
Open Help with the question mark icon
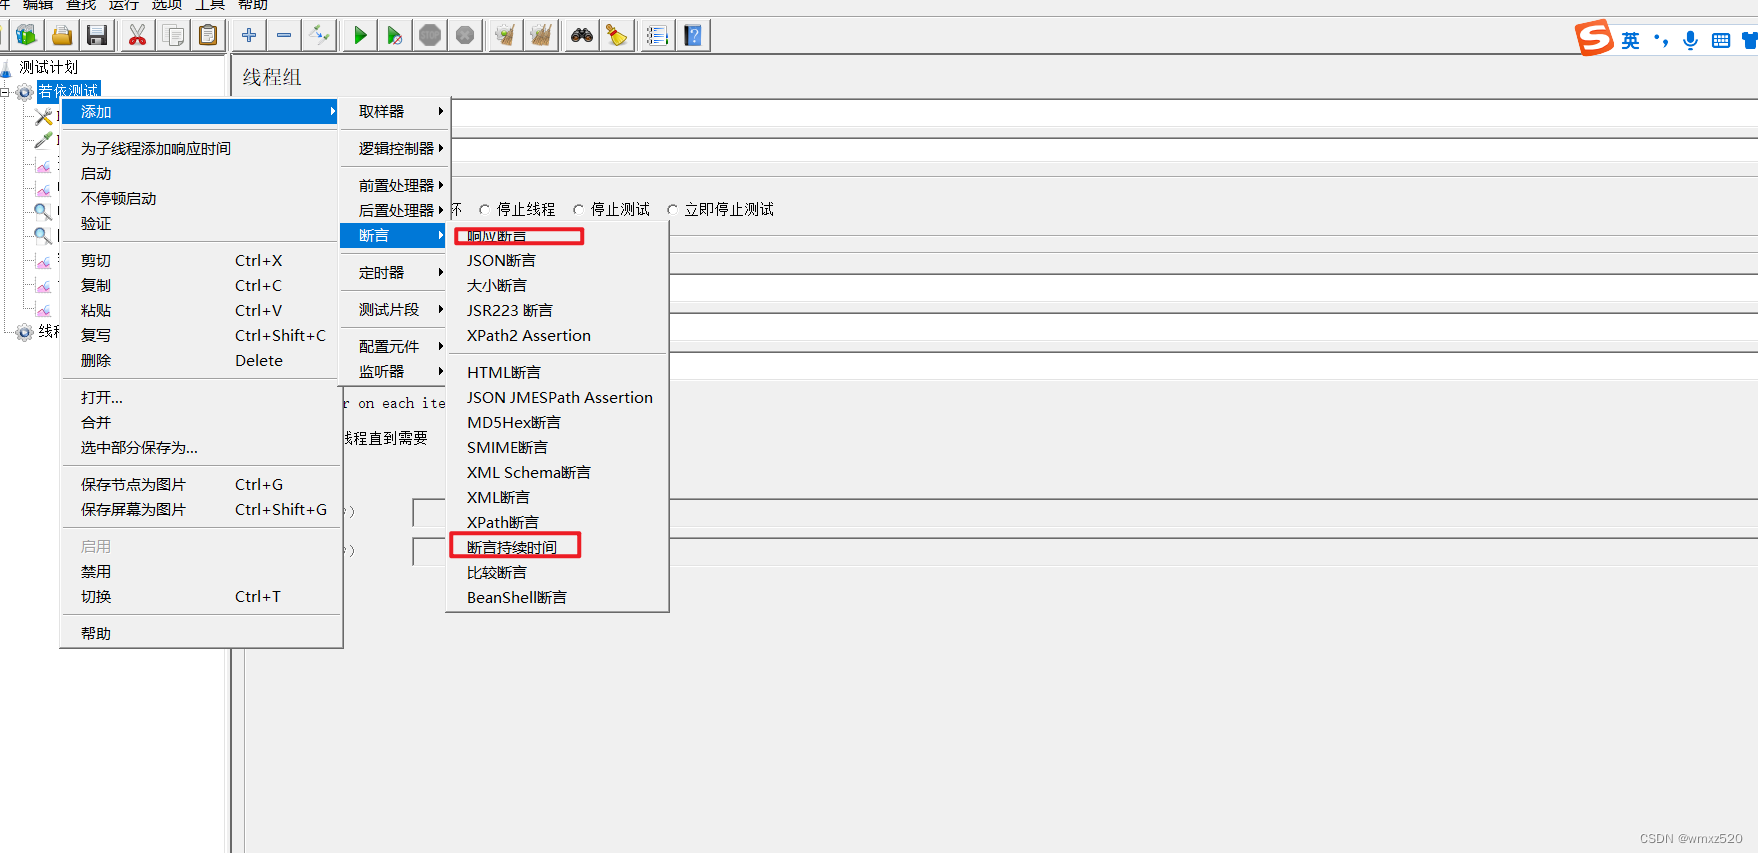point(693,36)
